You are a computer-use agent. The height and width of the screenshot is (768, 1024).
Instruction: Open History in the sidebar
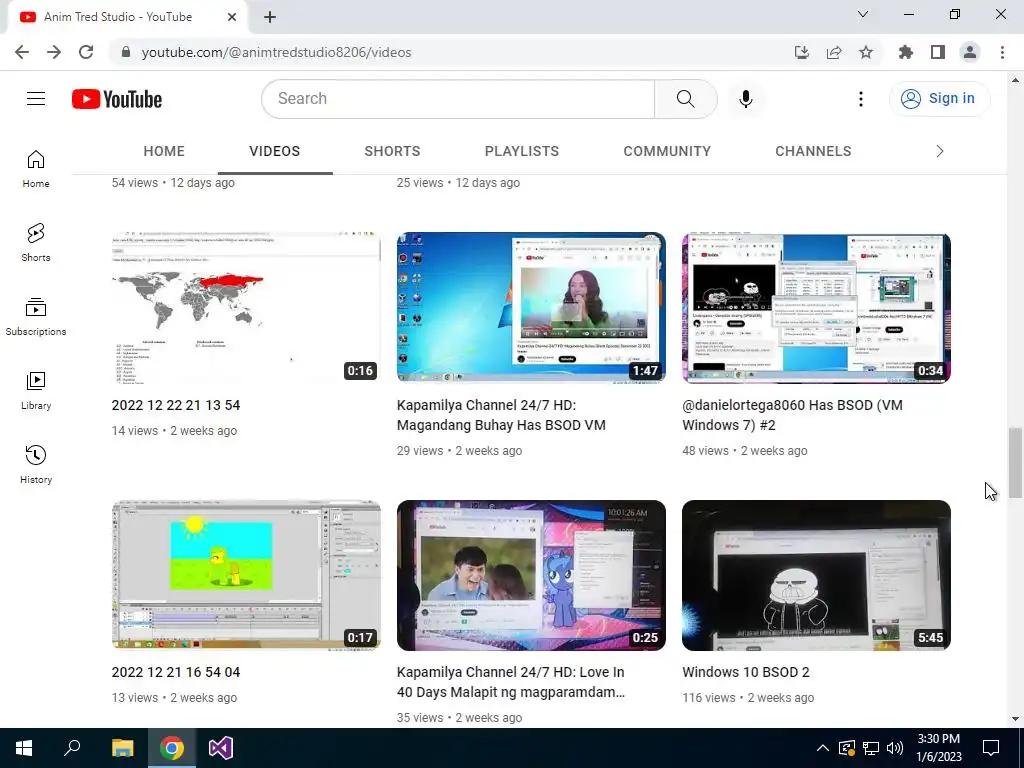36,464
